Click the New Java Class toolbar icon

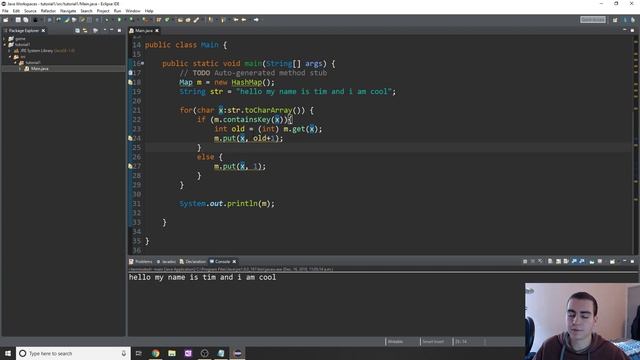tap(167, 20)
